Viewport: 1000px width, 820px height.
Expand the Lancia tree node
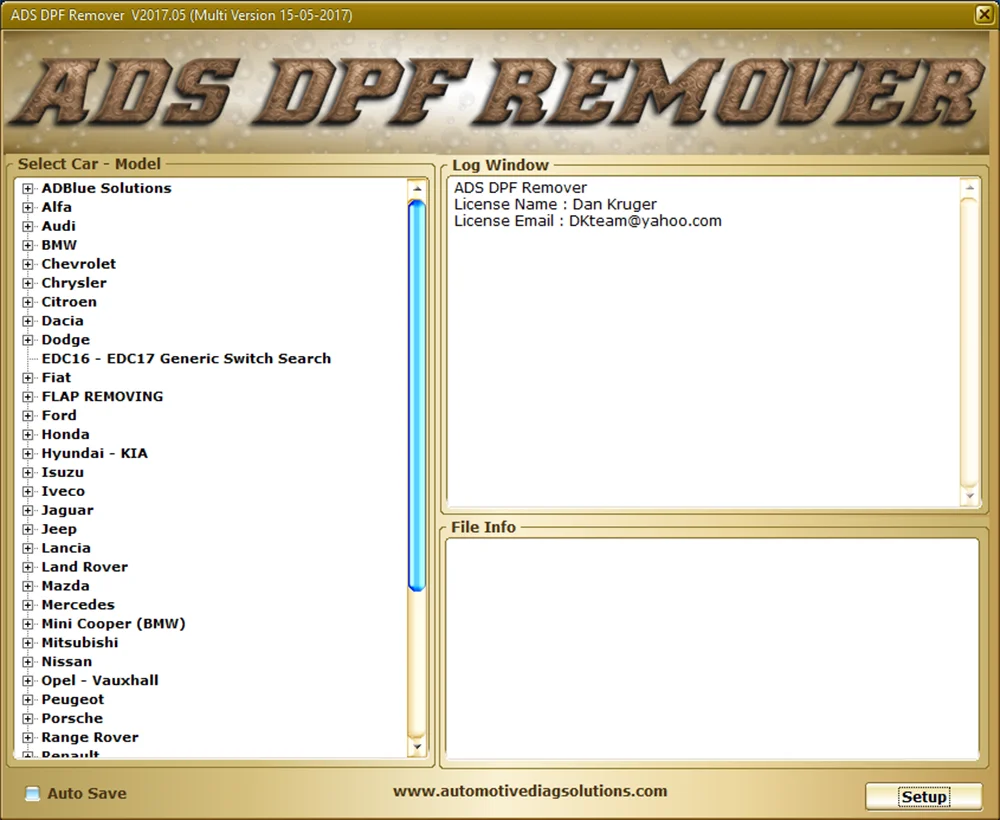point(27,548)
